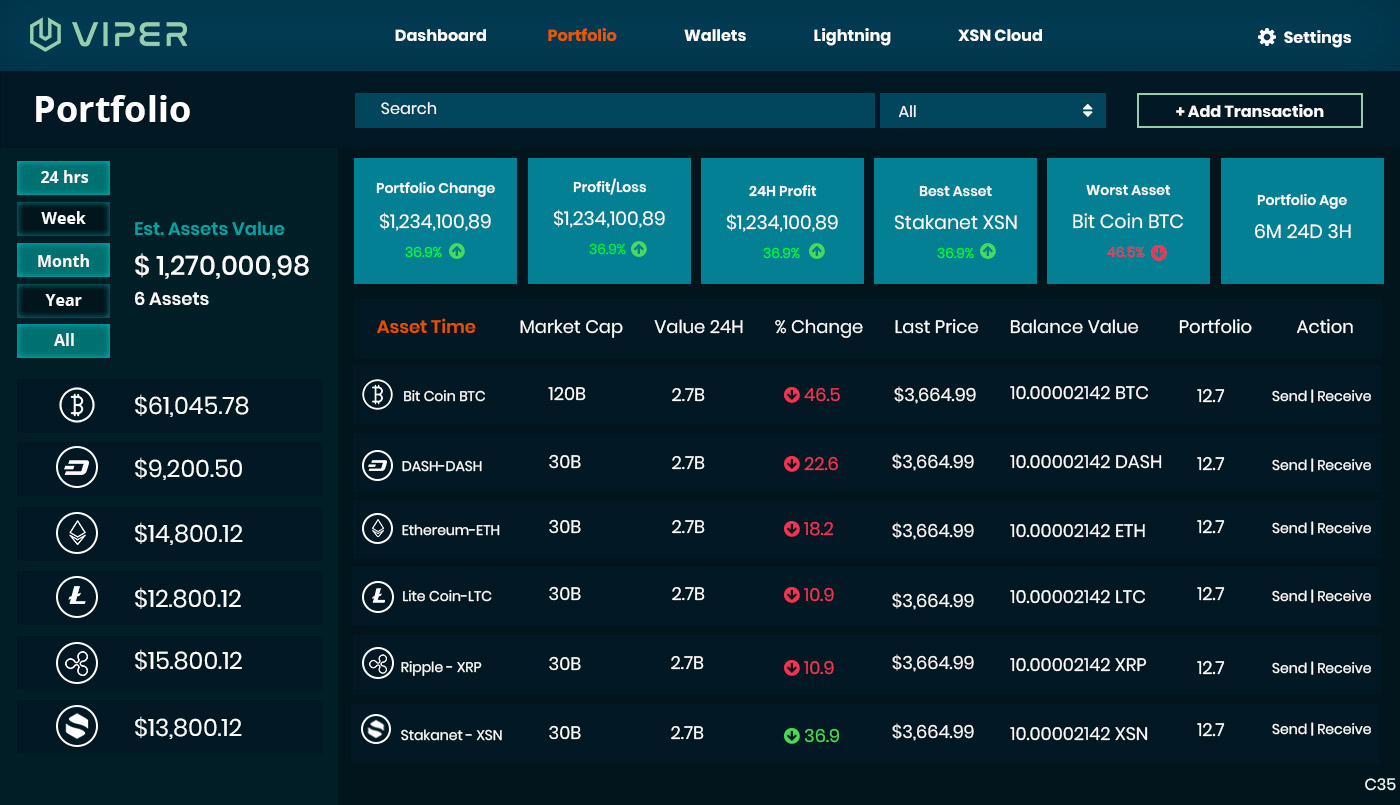Open the XSN Cloud tab
The width and height of the screenshot is (1400, 805).
click(1000, 35)
